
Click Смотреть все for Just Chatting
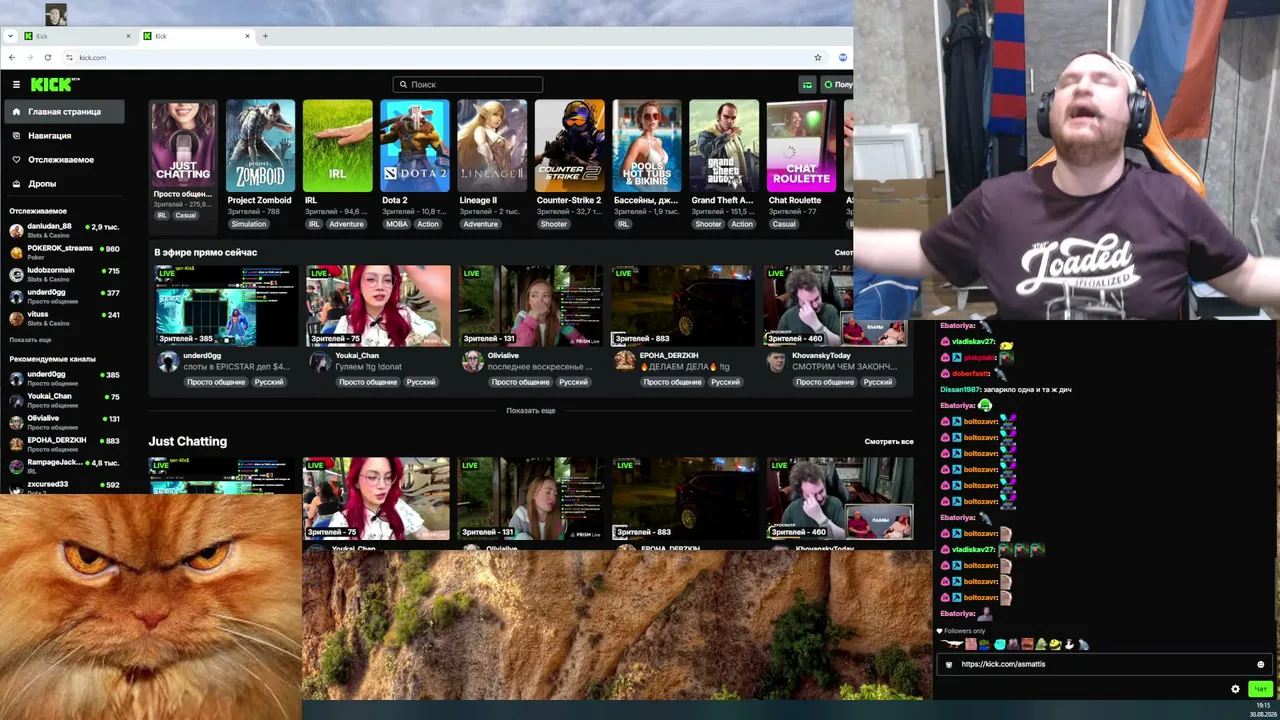click(889, 441)
